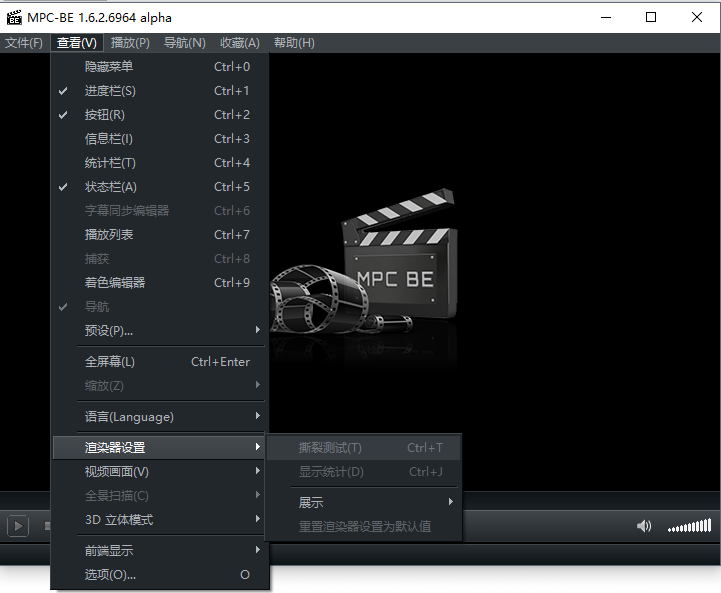Enable the 信息栏(I) information bar
This screenshot has width=721, height=593.
(x=108, y=139)
